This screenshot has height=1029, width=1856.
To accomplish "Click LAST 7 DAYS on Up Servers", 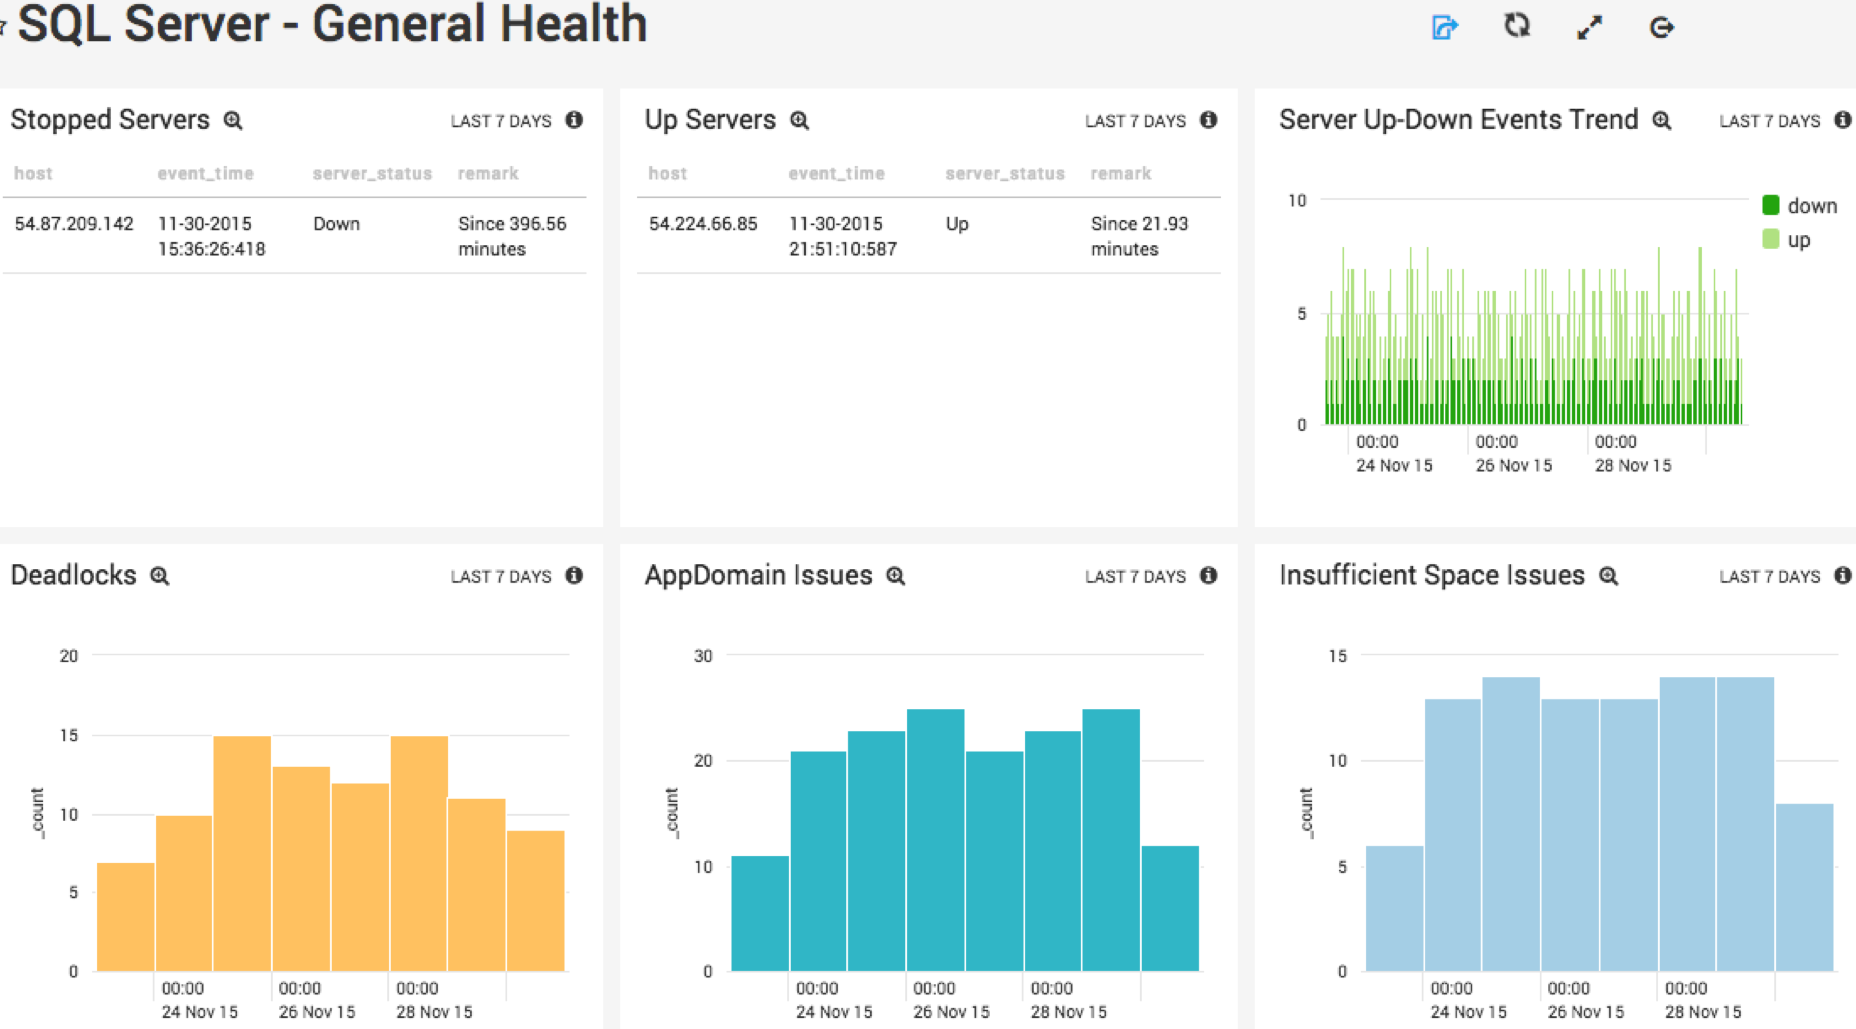I will (1135, 121).
